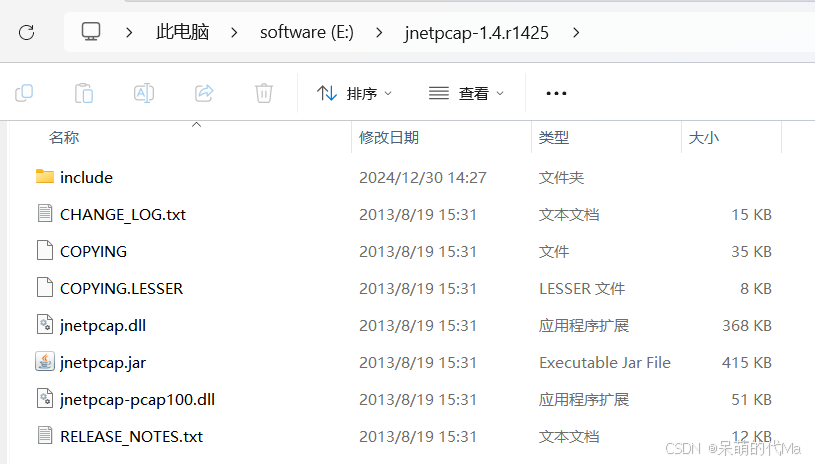This screenshot has height=464, width=815.
Task: Click the This PC monitor icon
Action: pos(91,32)
